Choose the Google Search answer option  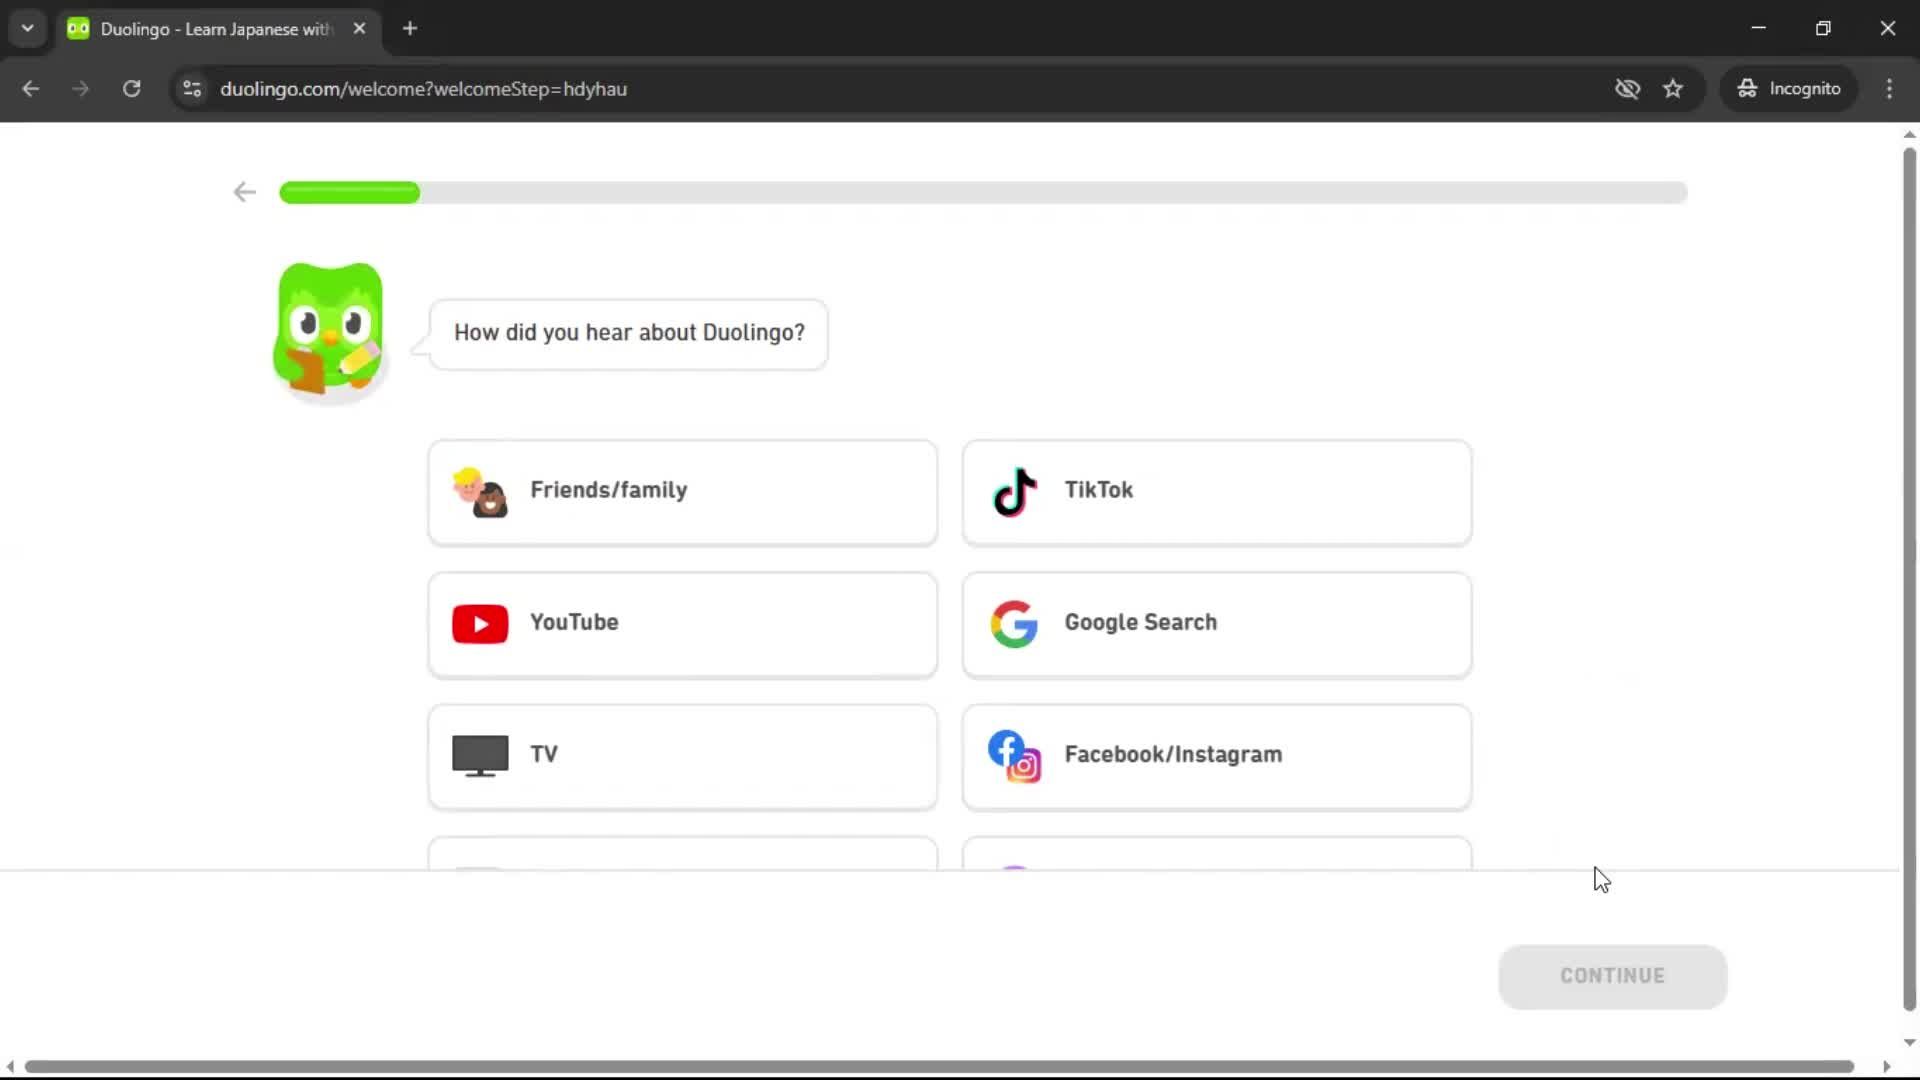point(1216,624)
